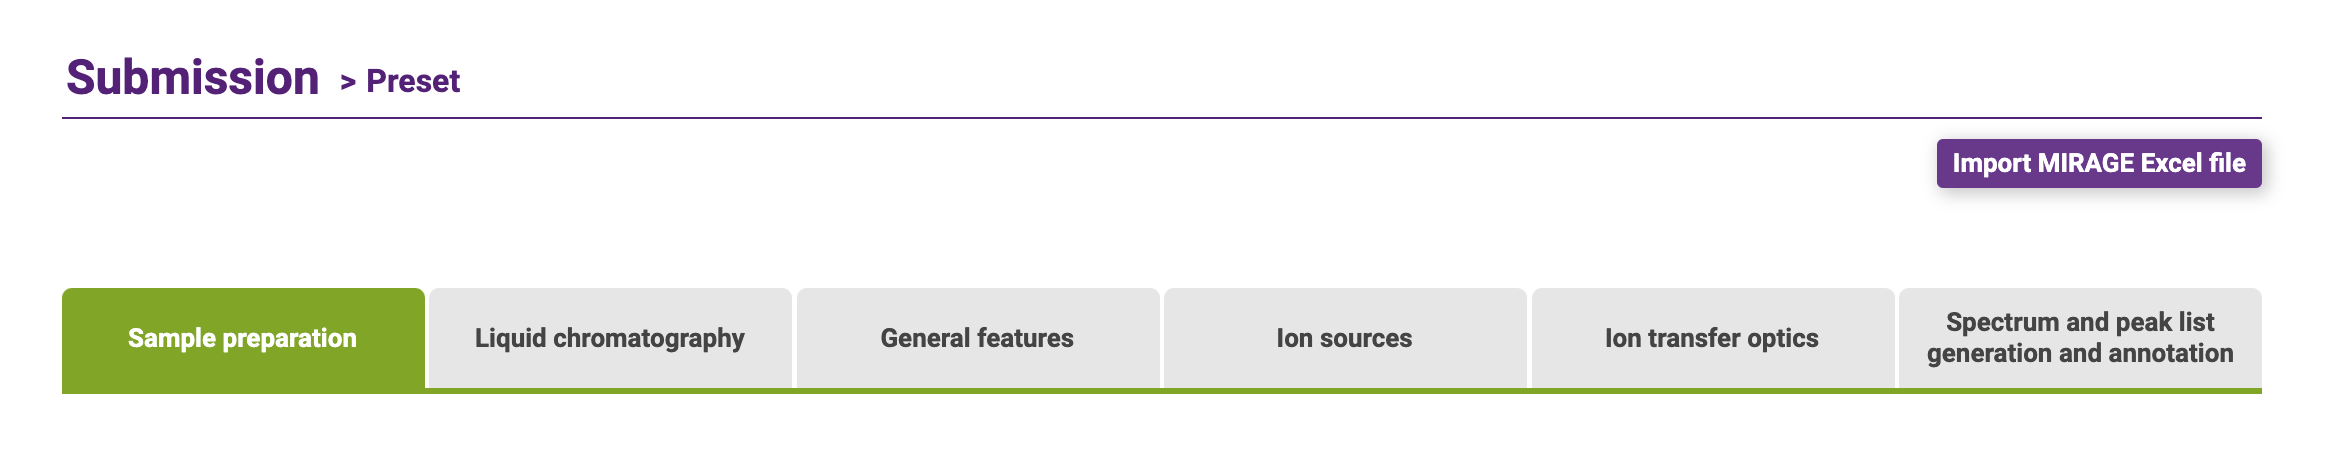
Task: Open Spectrum and peak list generation tab
Action: click(x=2080, y=338)
